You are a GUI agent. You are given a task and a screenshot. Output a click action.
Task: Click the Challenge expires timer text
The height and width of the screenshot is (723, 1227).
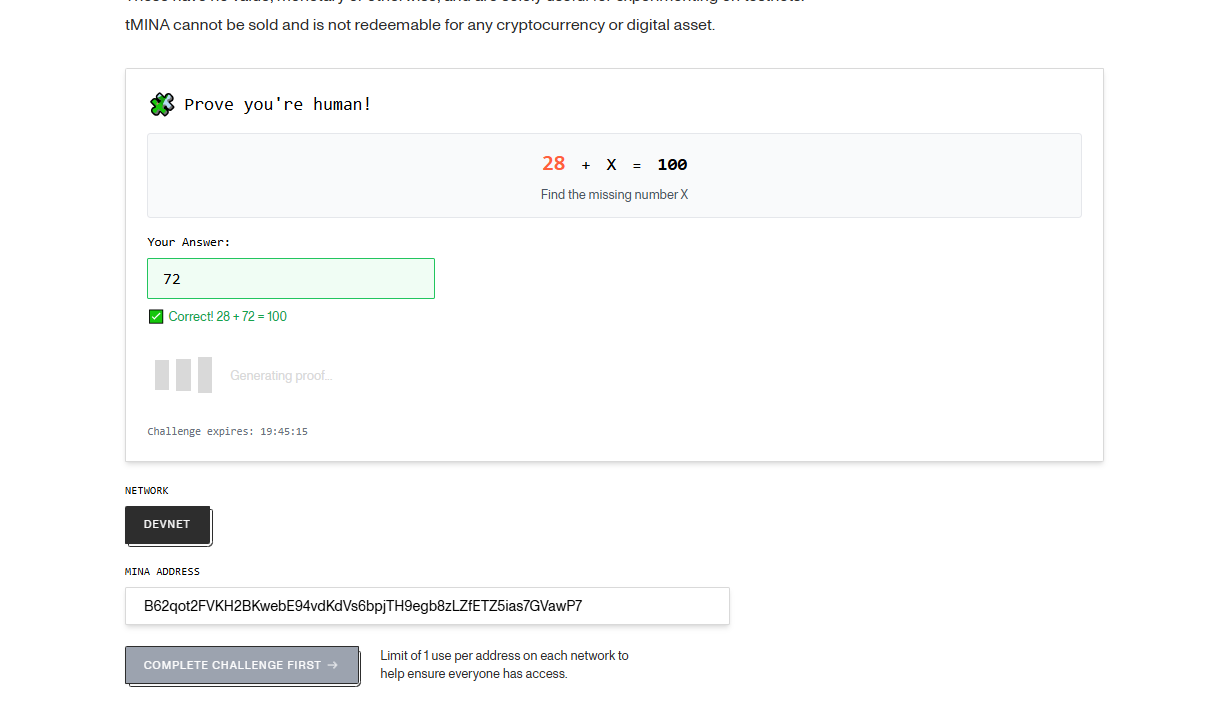coord(227,432)
